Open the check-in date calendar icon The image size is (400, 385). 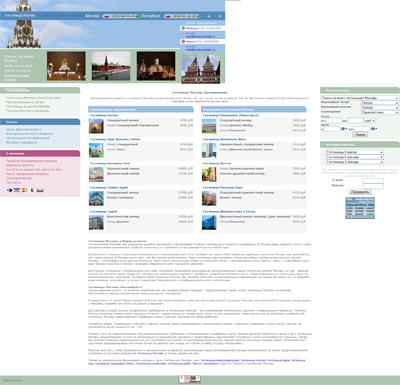point(344,129)
